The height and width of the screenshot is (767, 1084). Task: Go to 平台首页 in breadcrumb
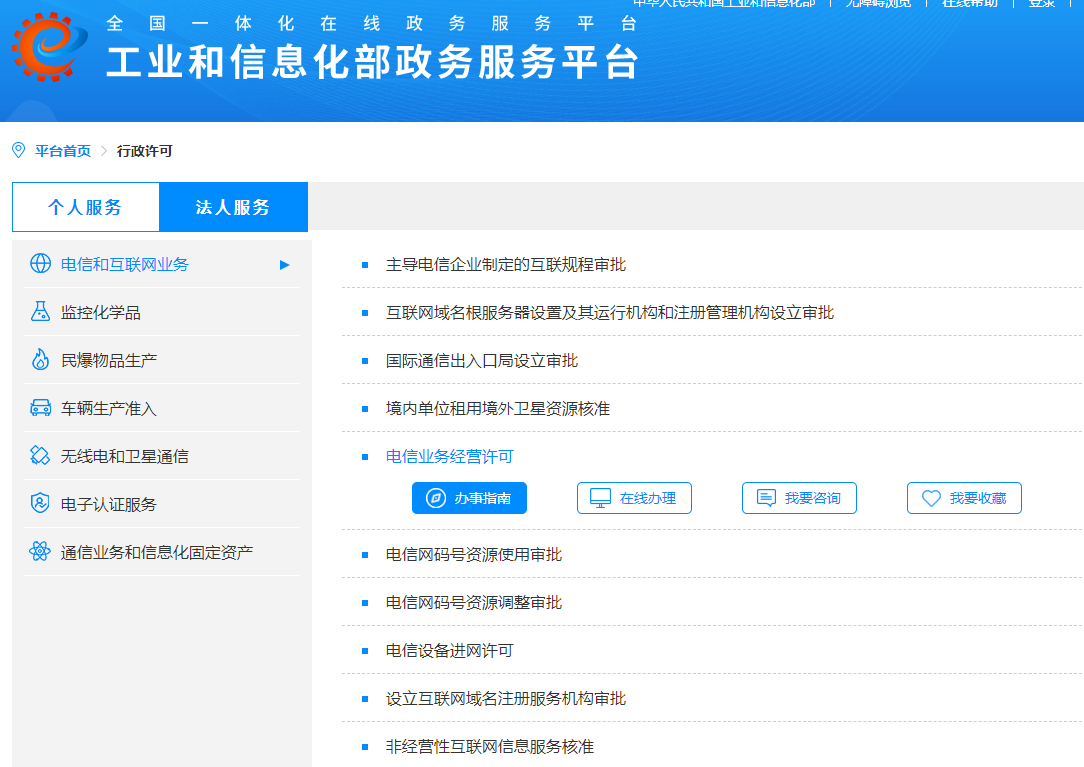[x=63, y=151]
